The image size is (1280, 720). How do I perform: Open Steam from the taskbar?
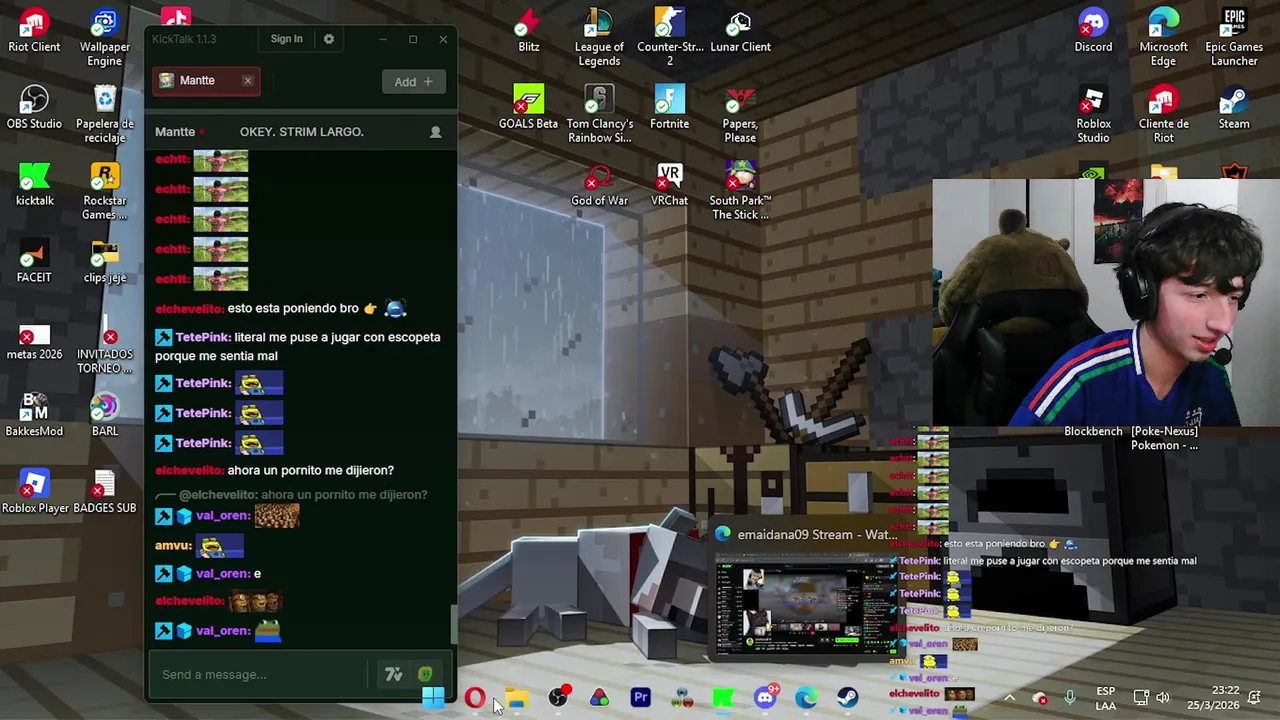pyautogui.click(x=848, y=698)
